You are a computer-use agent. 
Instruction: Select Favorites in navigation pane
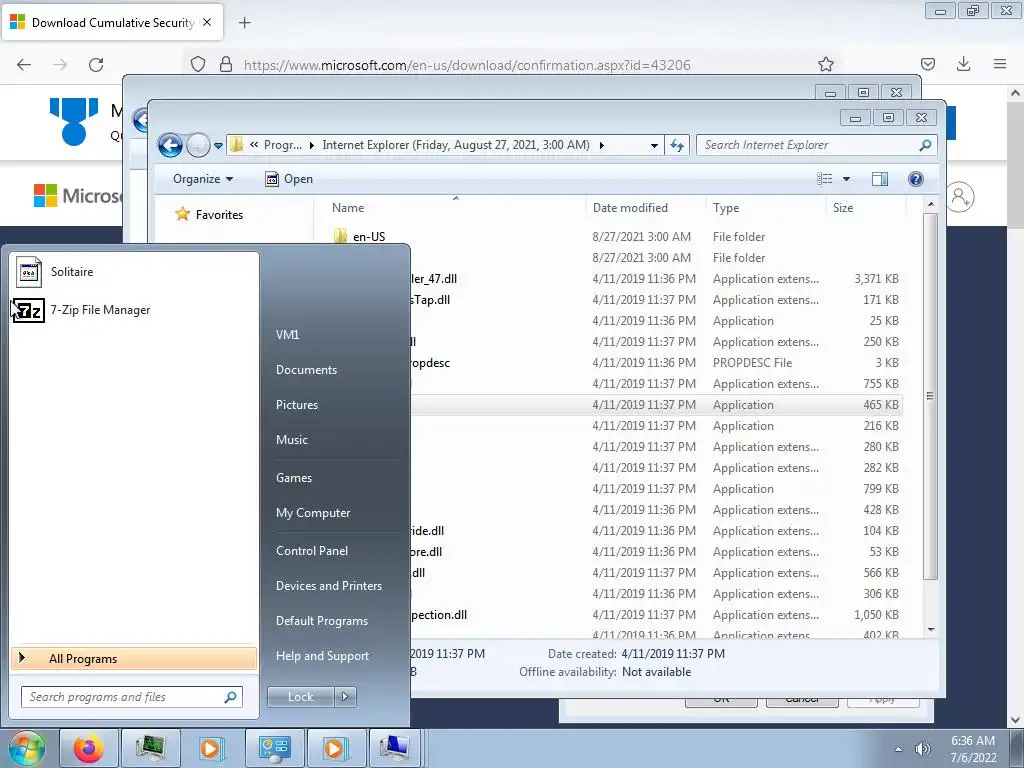[x=219, y=215]
